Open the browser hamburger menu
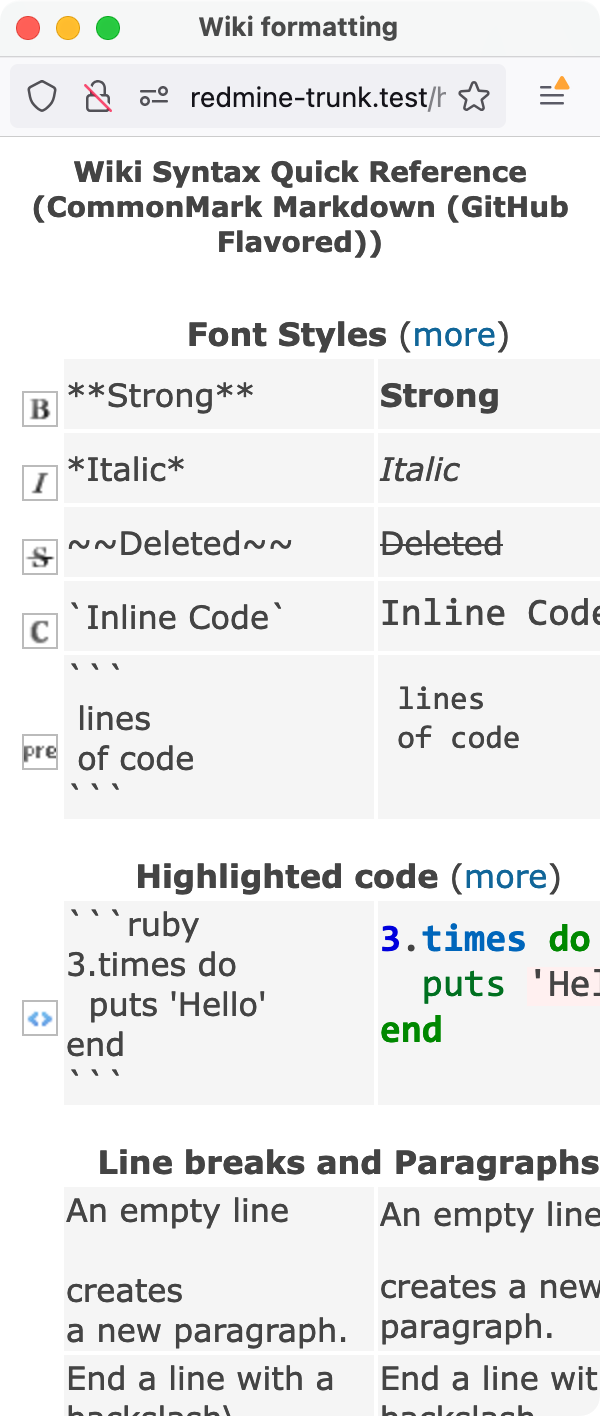 [x=553, y=94]
